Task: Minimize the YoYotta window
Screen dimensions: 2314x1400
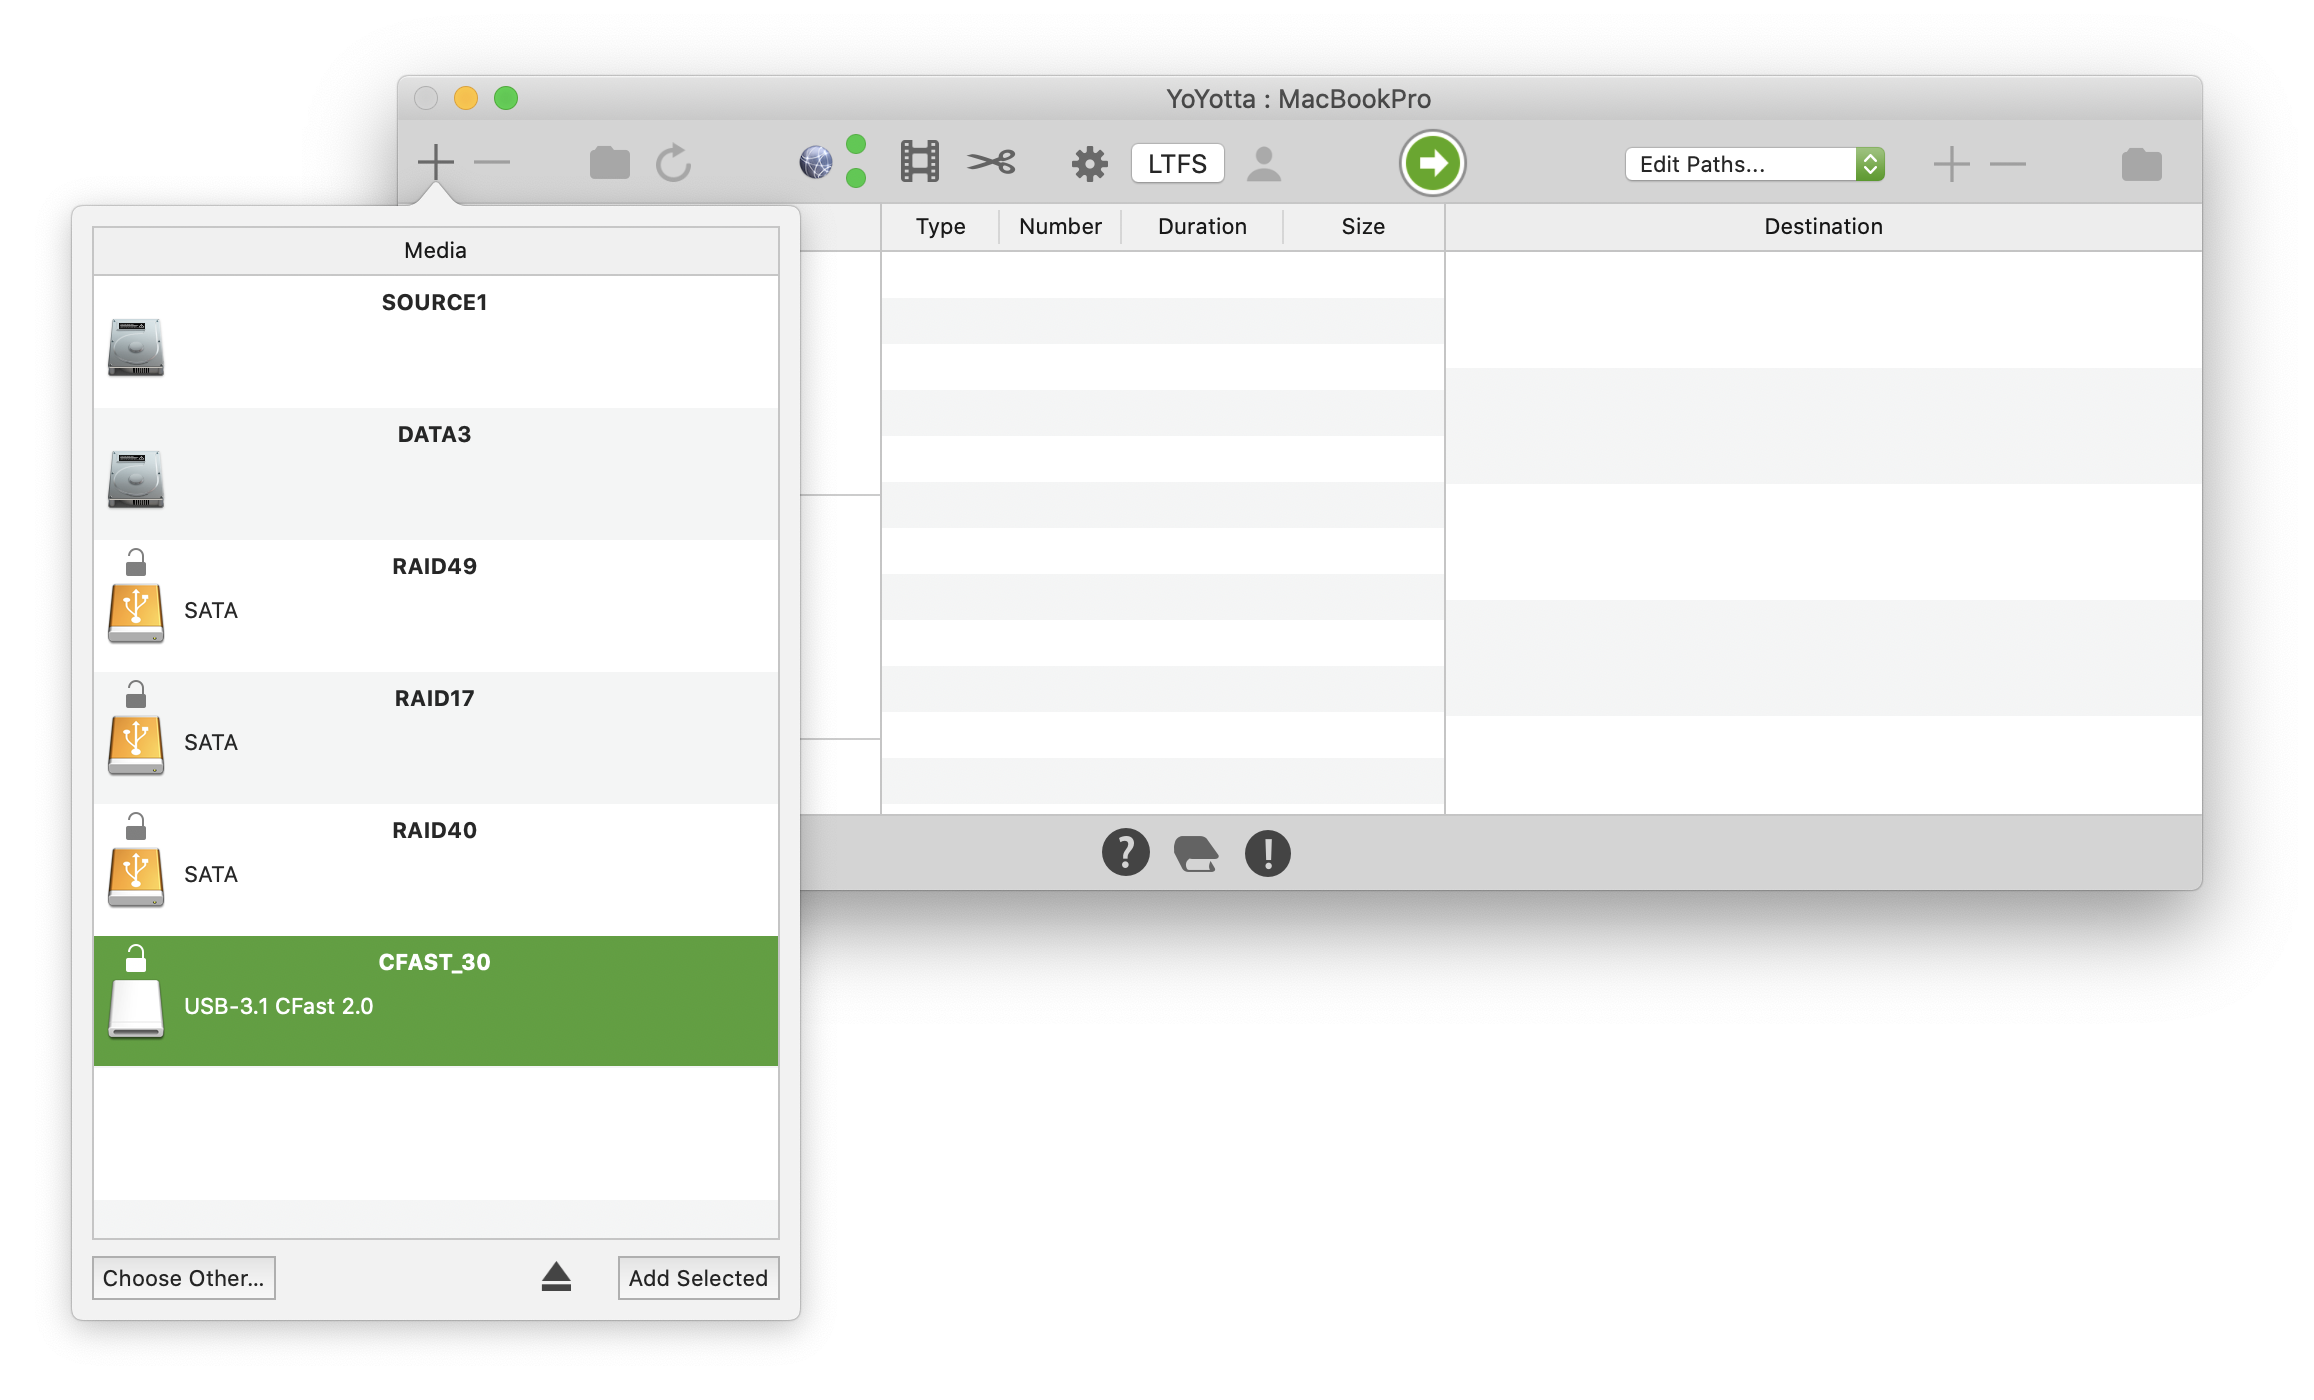Action: point(466,98)
